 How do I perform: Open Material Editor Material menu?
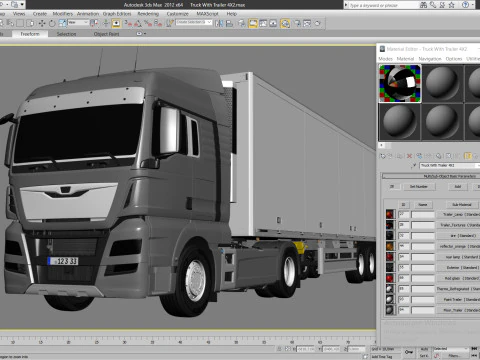coord(405,59)
